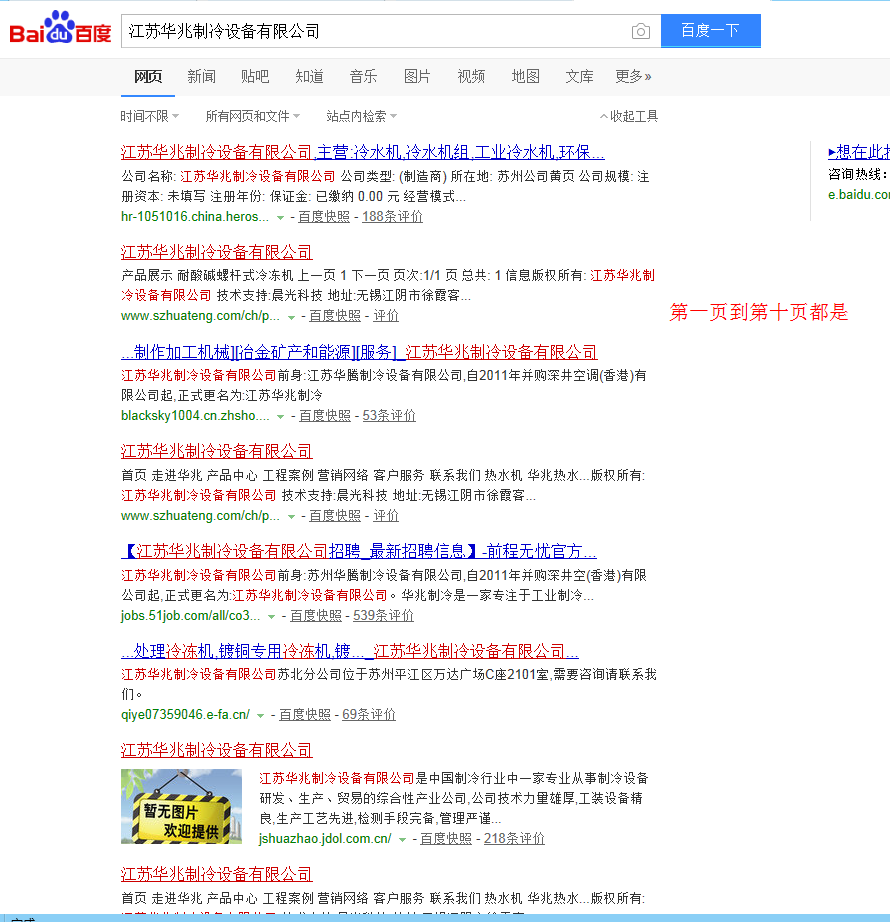Click the Baidu logo
The image size is (890, 922).
coord(60,28)
